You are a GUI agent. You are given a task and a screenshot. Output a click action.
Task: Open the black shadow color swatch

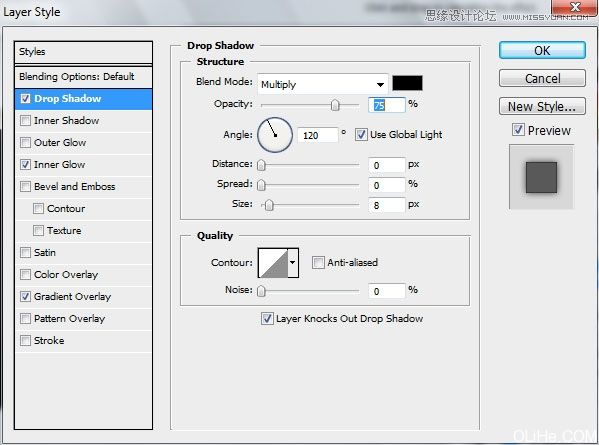pyautogui.click(x=407, y=83)
